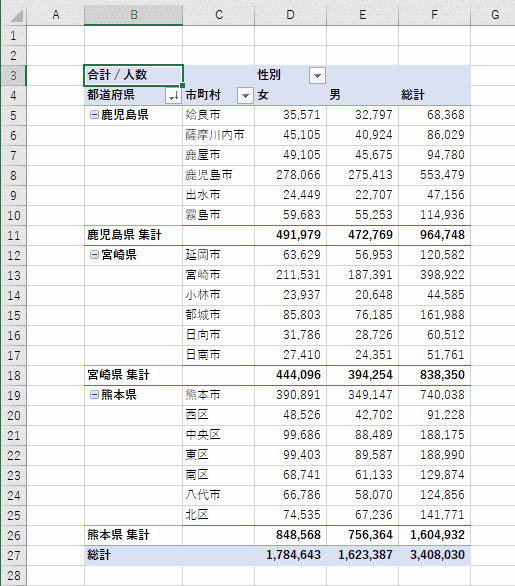
Task: Open the 市町村 filter dropdown
Action: [x=245, y=96]
